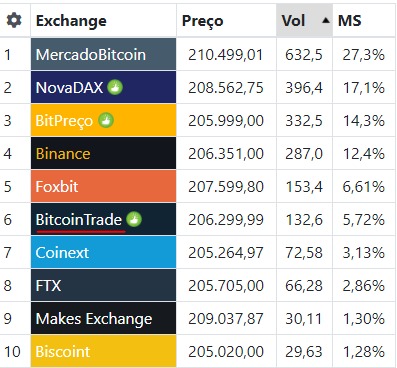Click the BitPreço green thumbs-up badge
Image resolution: width=397 pixels, height=368 pixels.
[x=106, y=120]
